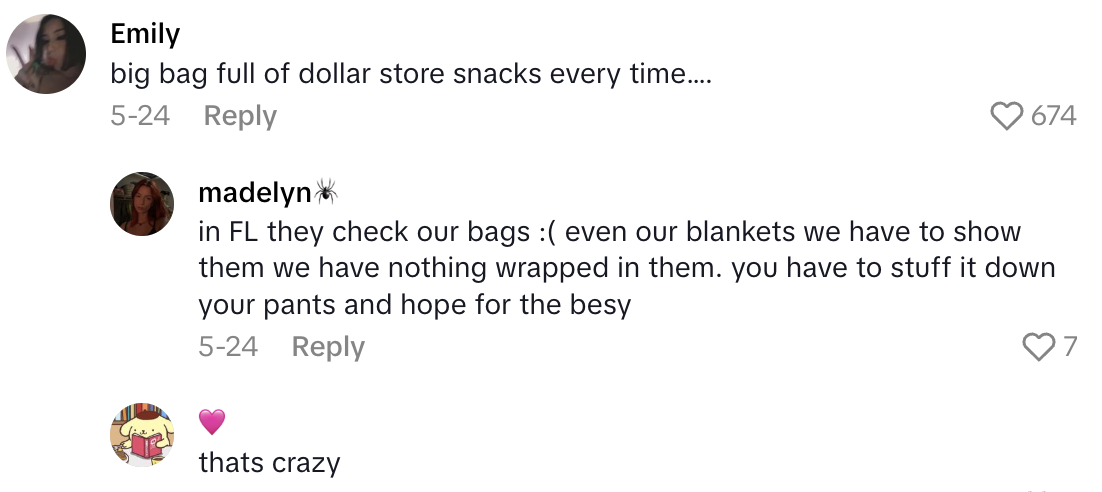Select Emily's comment text about dollar store snacks
1102x492 pixels.
(410, 76)
